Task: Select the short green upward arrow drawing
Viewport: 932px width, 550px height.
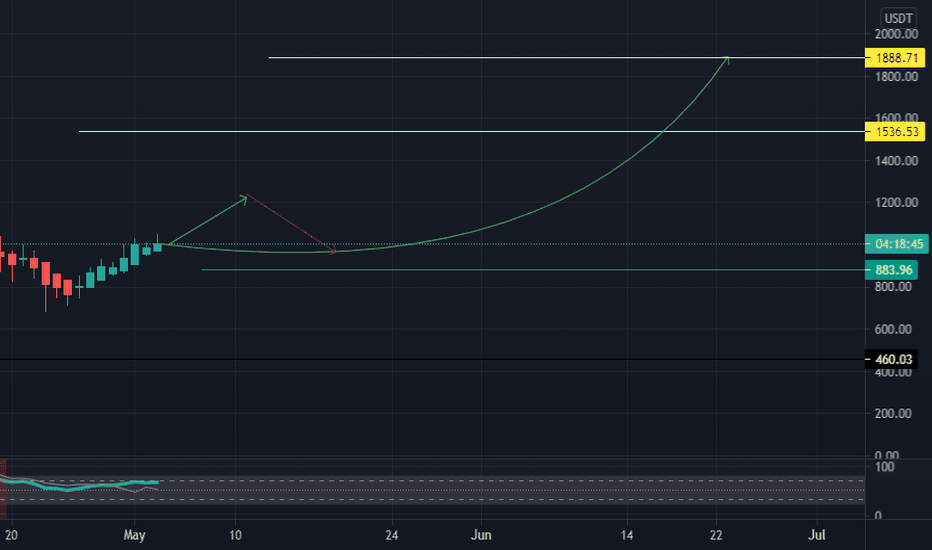Action: (x=207, y=219)
